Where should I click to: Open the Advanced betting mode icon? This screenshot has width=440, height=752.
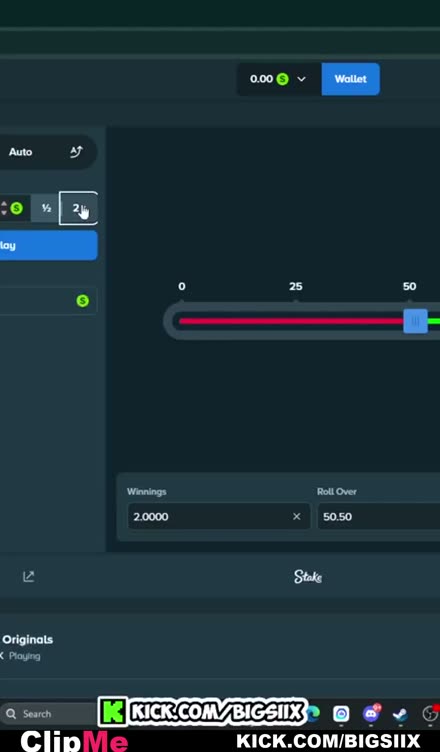click(76, 152)
